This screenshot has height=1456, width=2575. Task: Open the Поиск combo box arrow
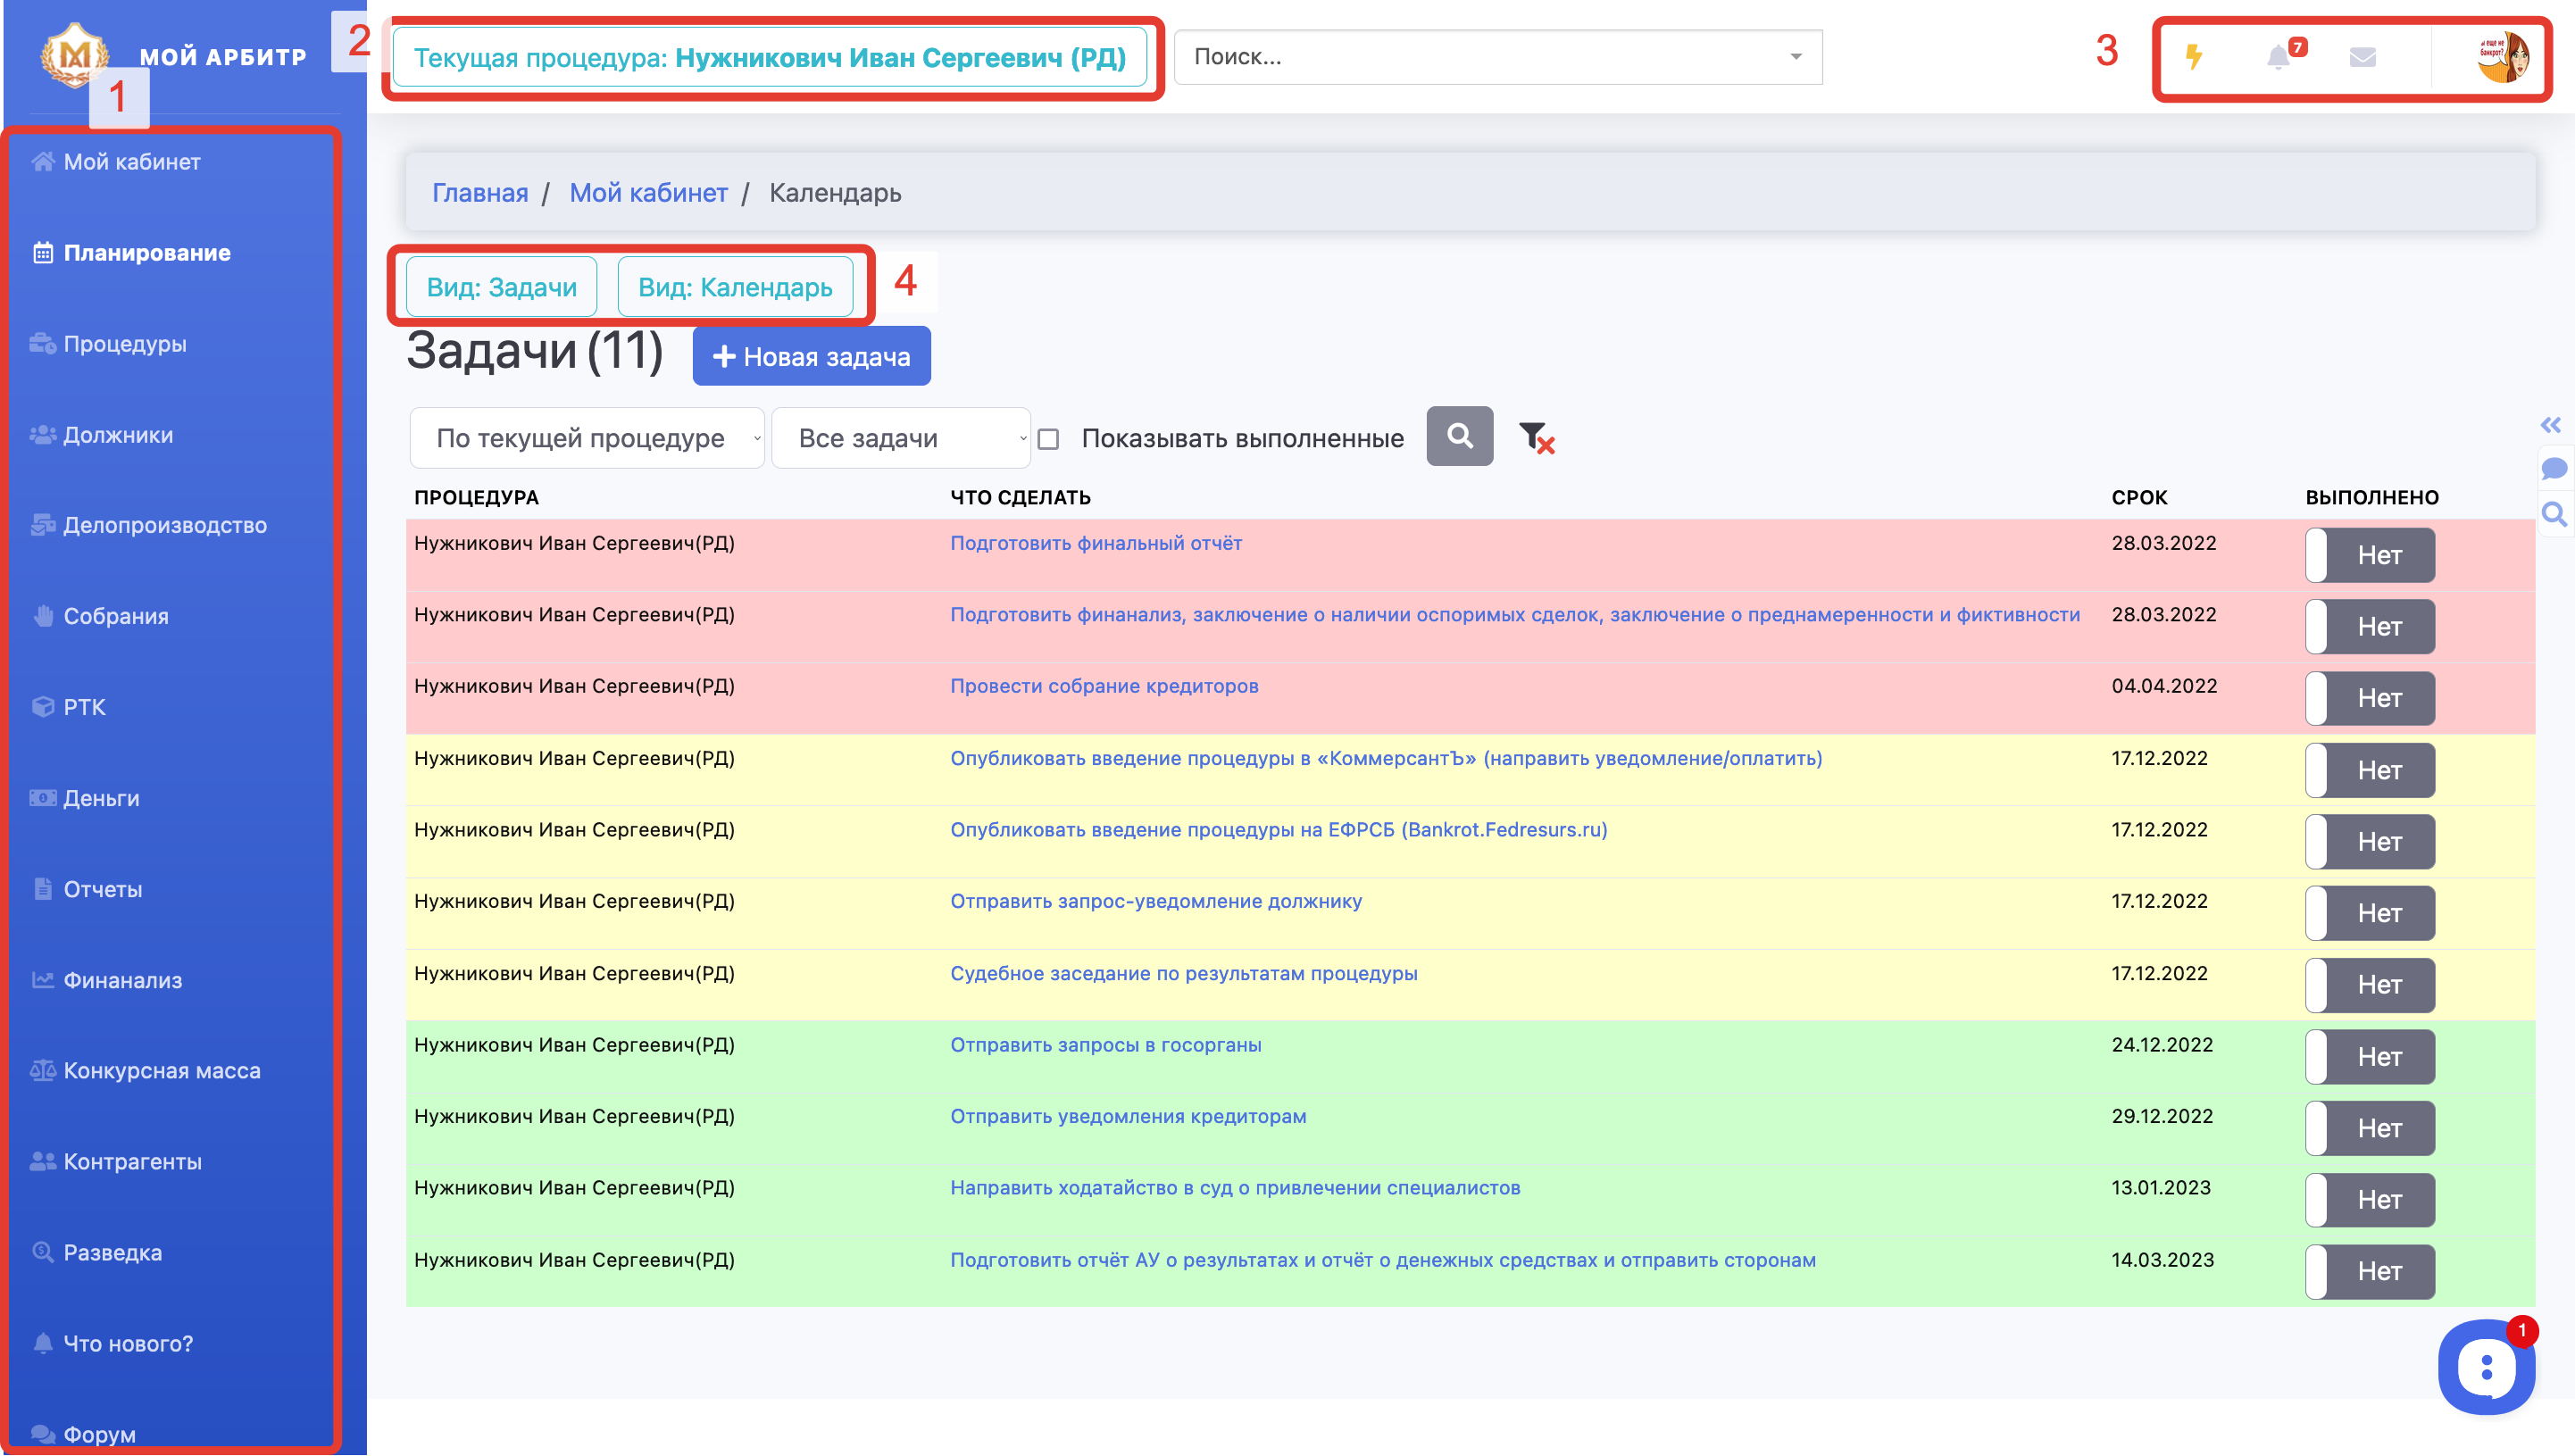coord(1796,57)
